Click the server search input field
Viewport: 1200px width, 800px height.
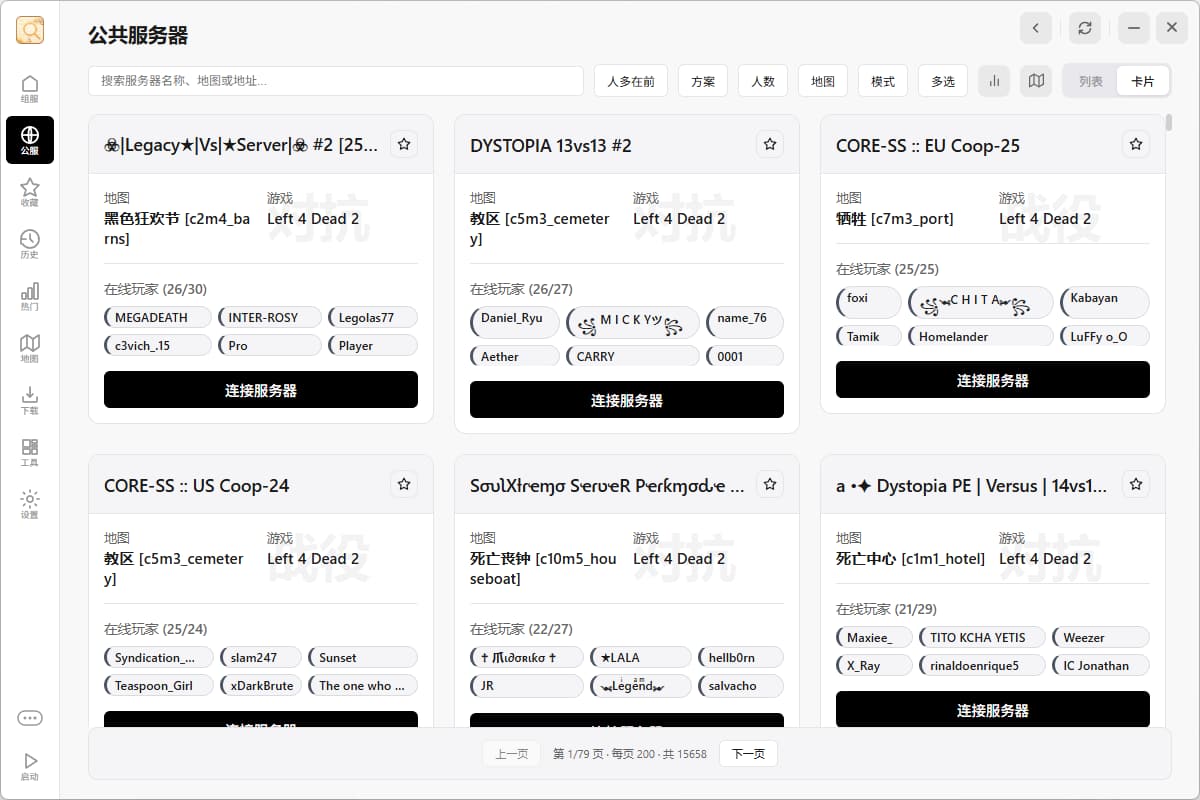click(336, 81)
